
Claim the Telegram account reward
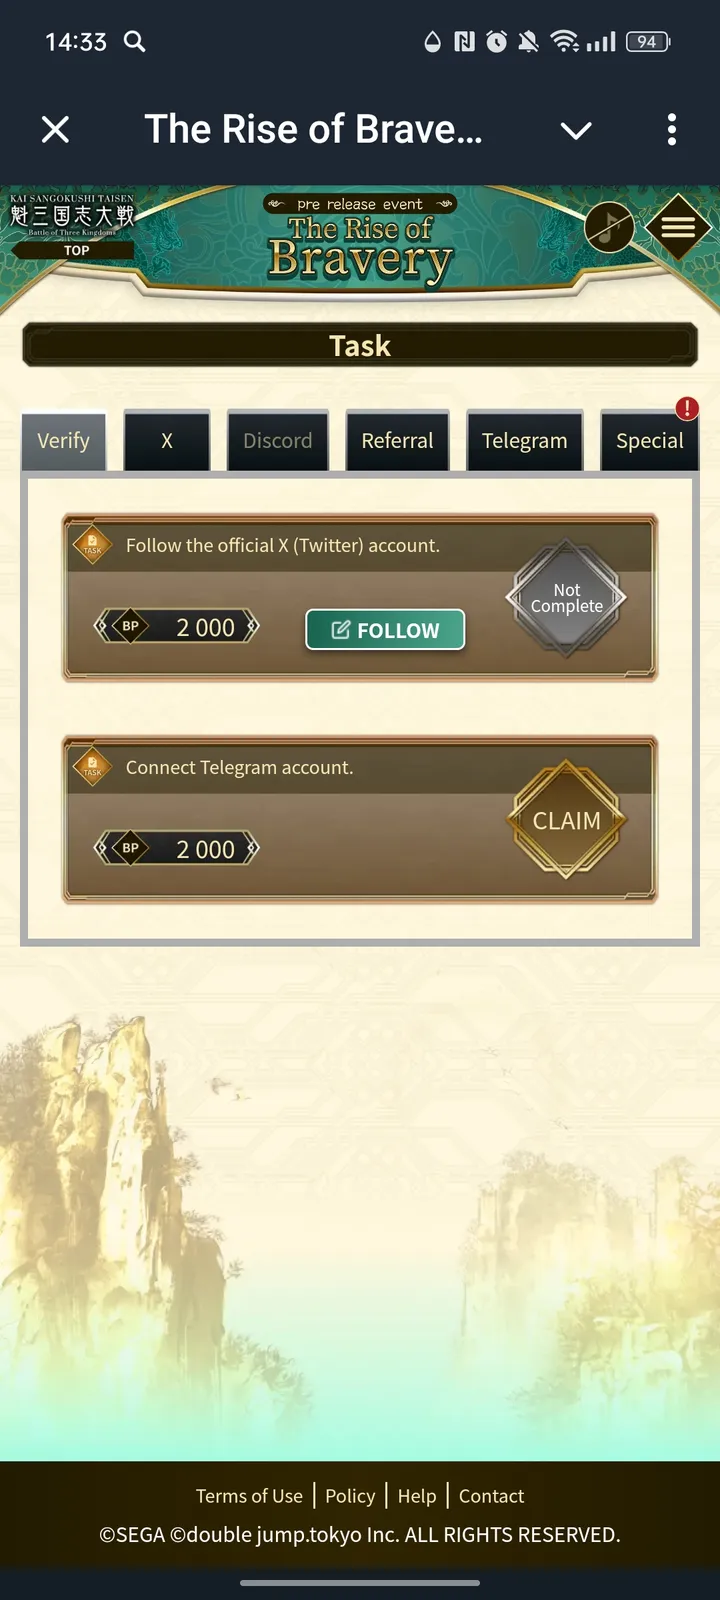click(567, 820)
